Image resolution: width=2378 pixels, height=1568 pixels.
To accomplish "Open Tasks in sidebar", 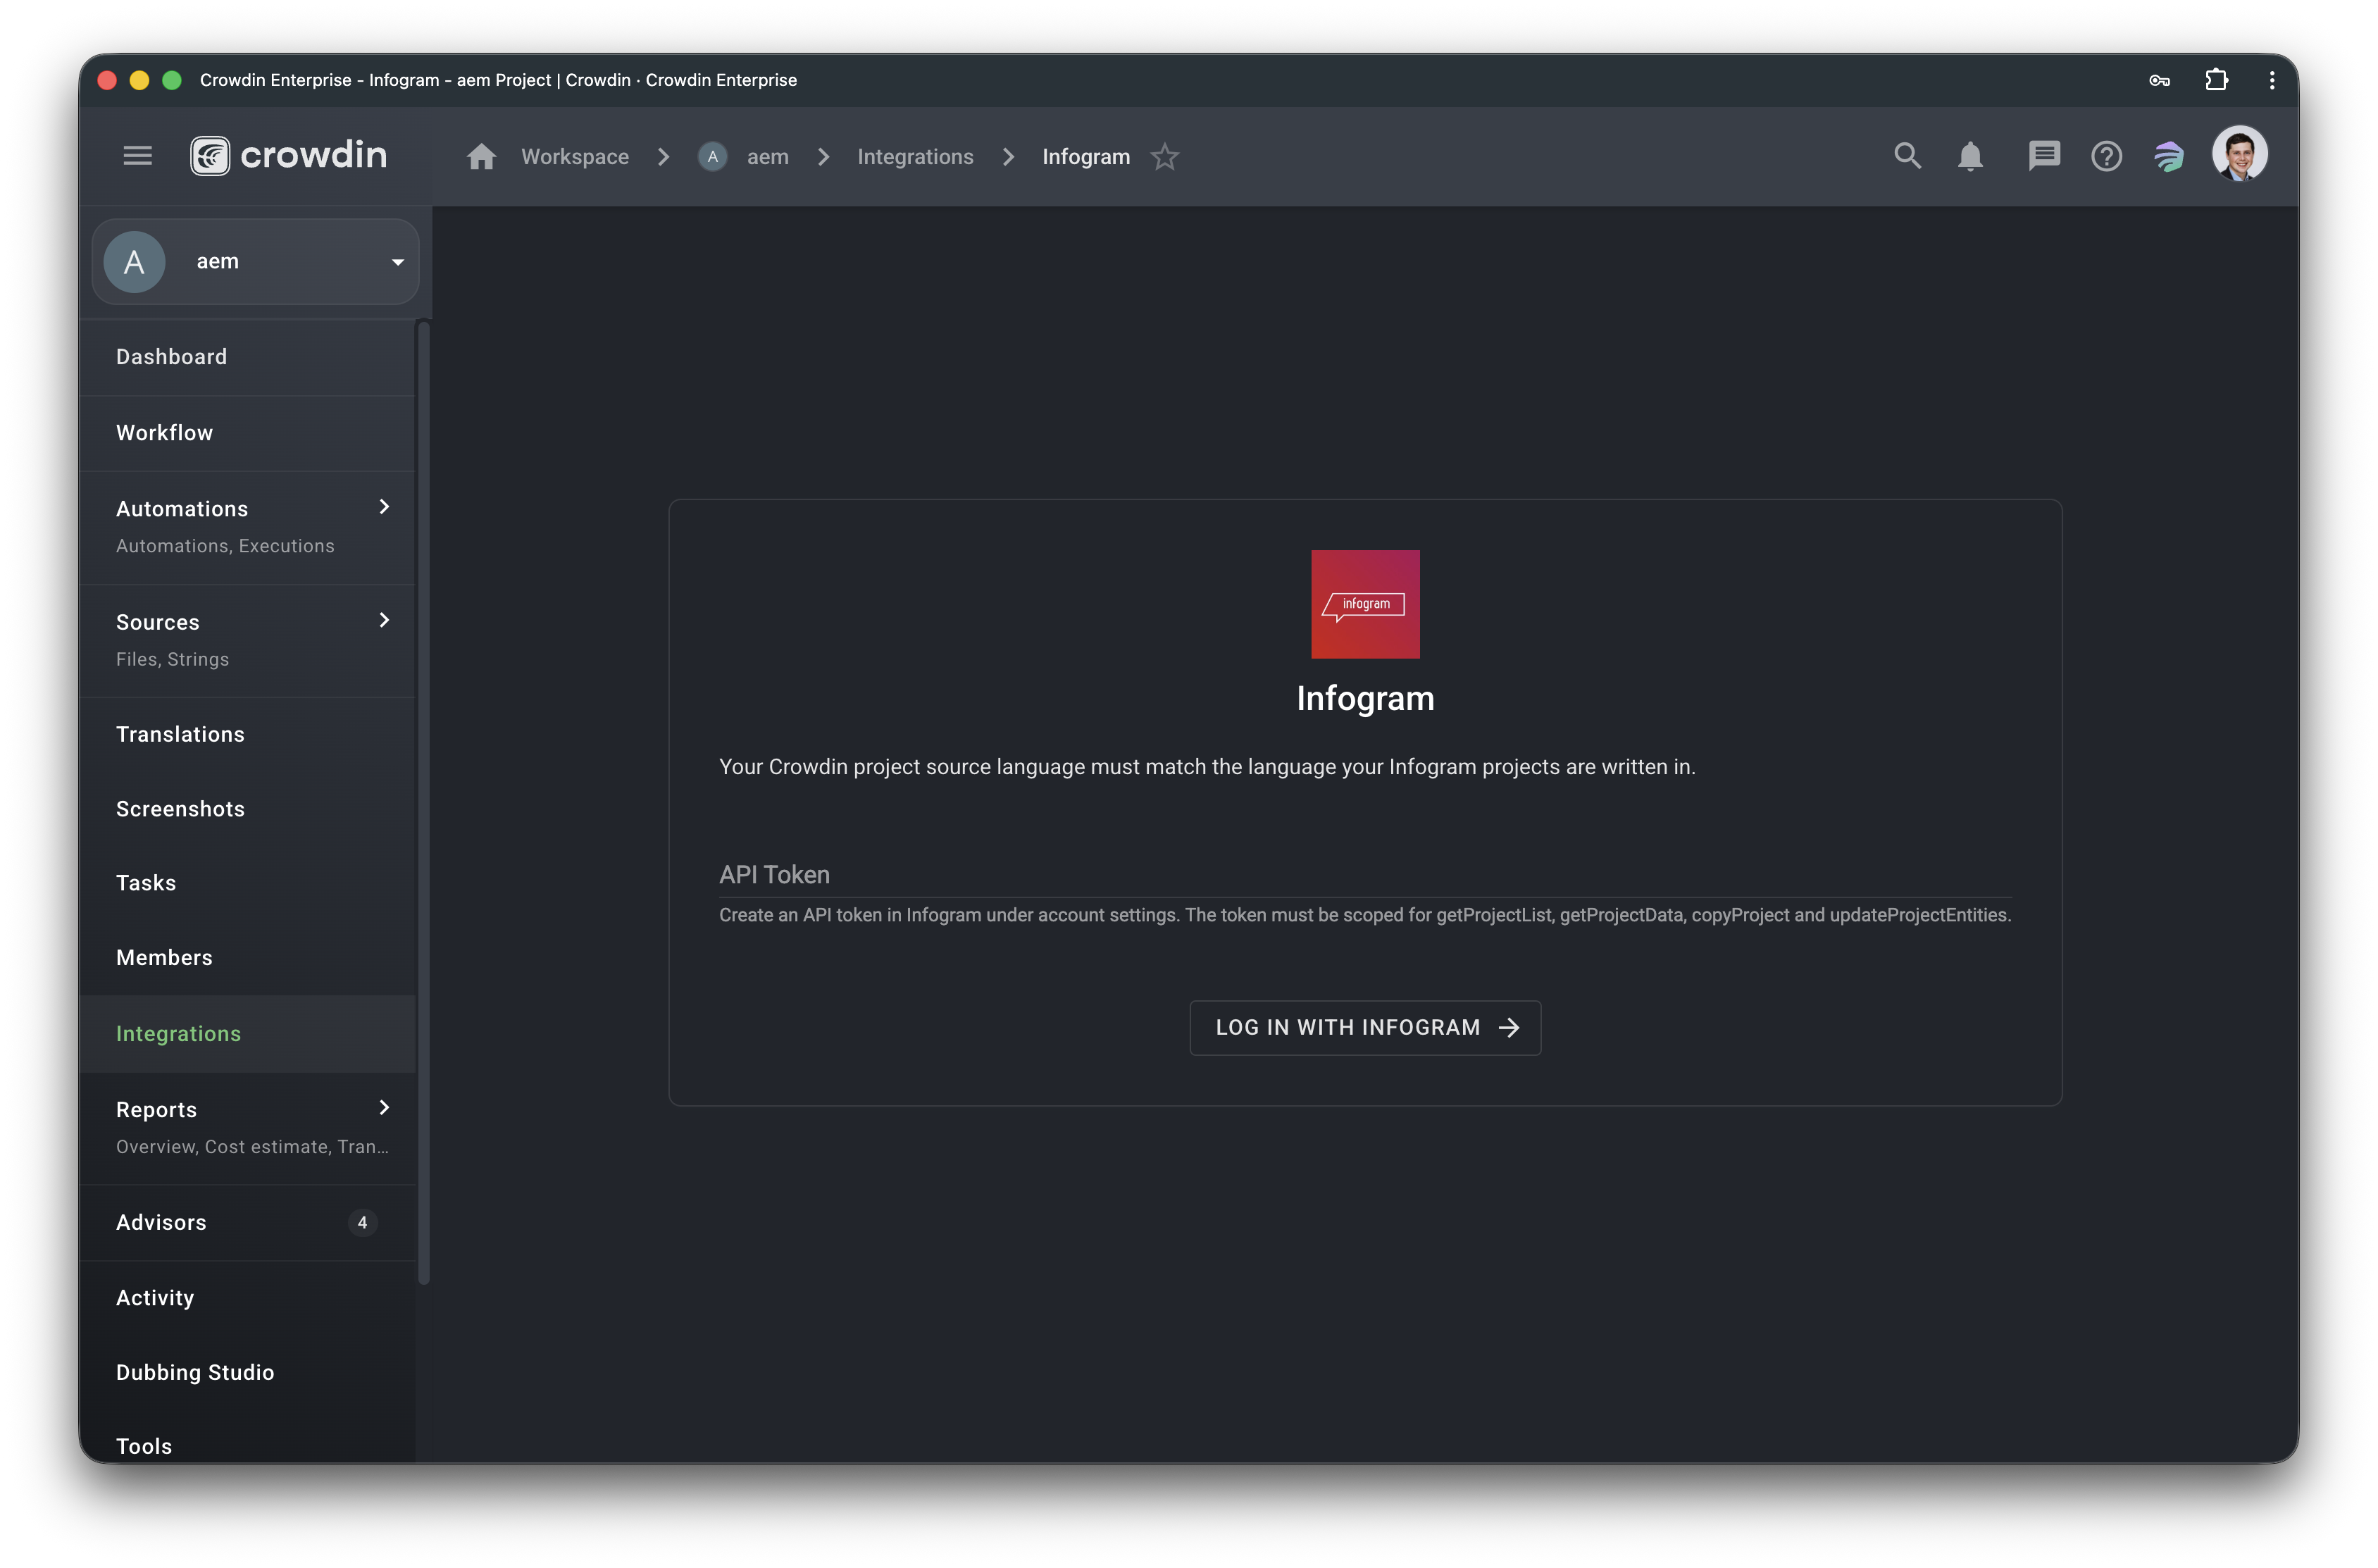I will coord(248,883).
